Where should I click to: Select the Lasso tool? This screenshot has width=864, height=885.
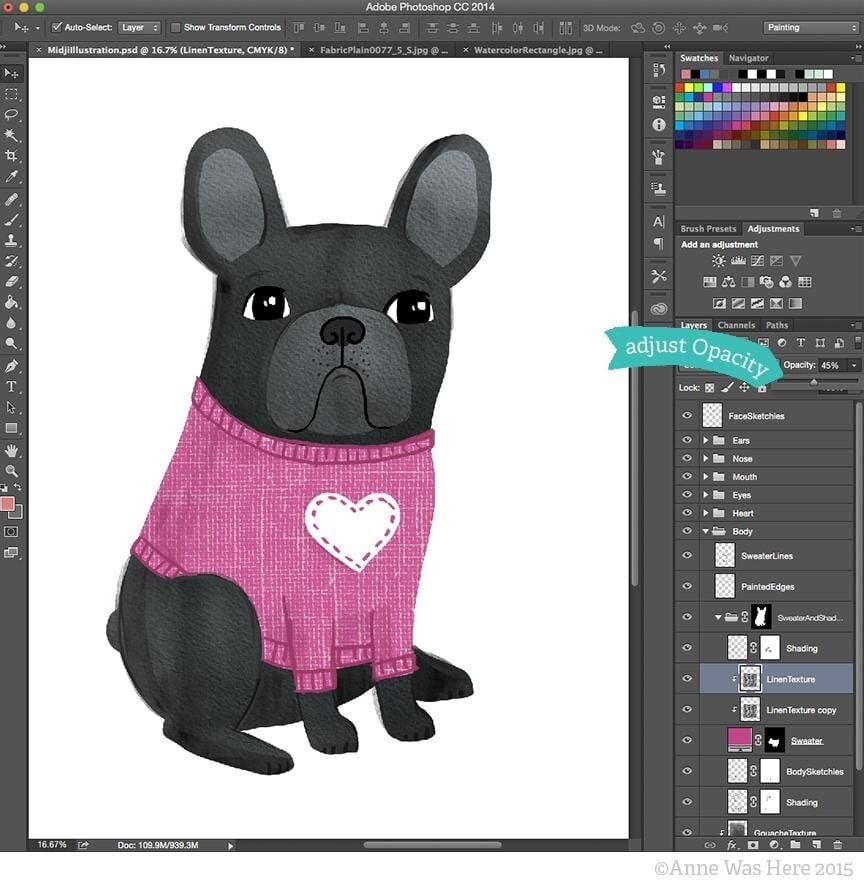pos(12,114)
